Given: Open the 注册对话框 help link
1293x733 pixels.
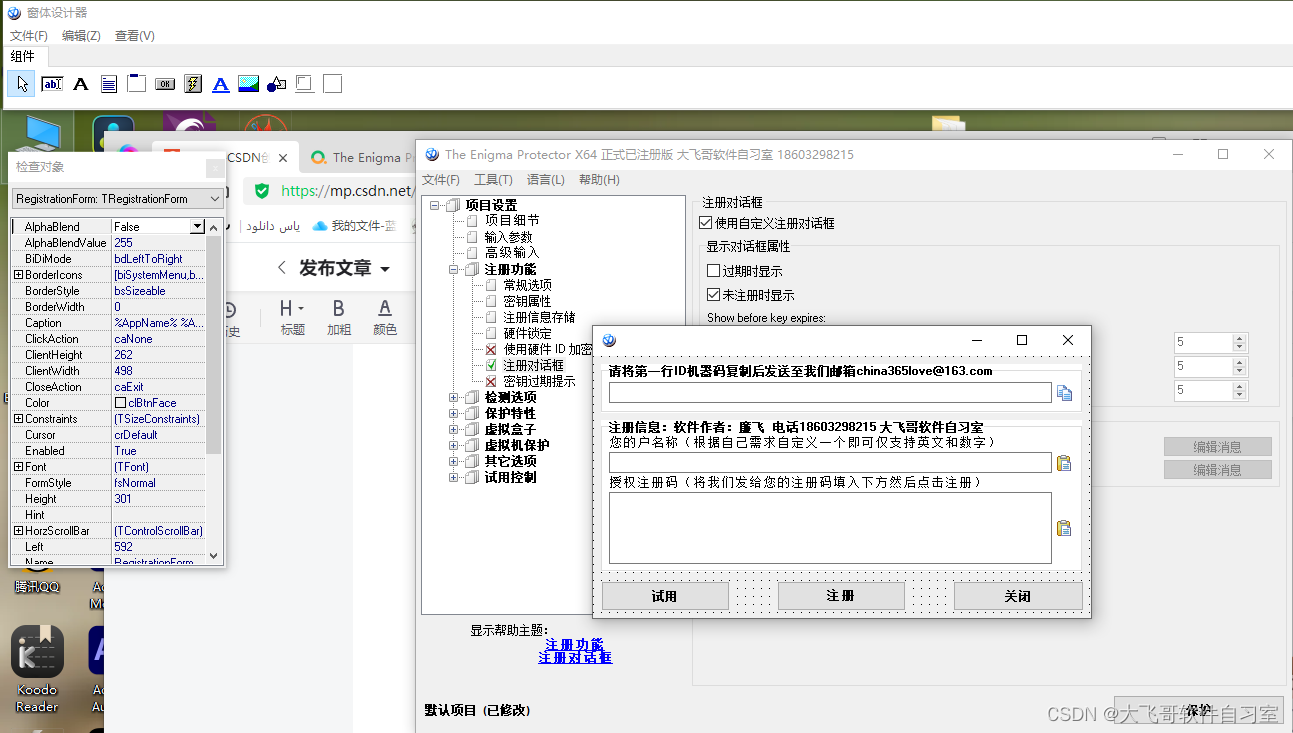Looking at the screenshot, I should click(x=575, y=658).
